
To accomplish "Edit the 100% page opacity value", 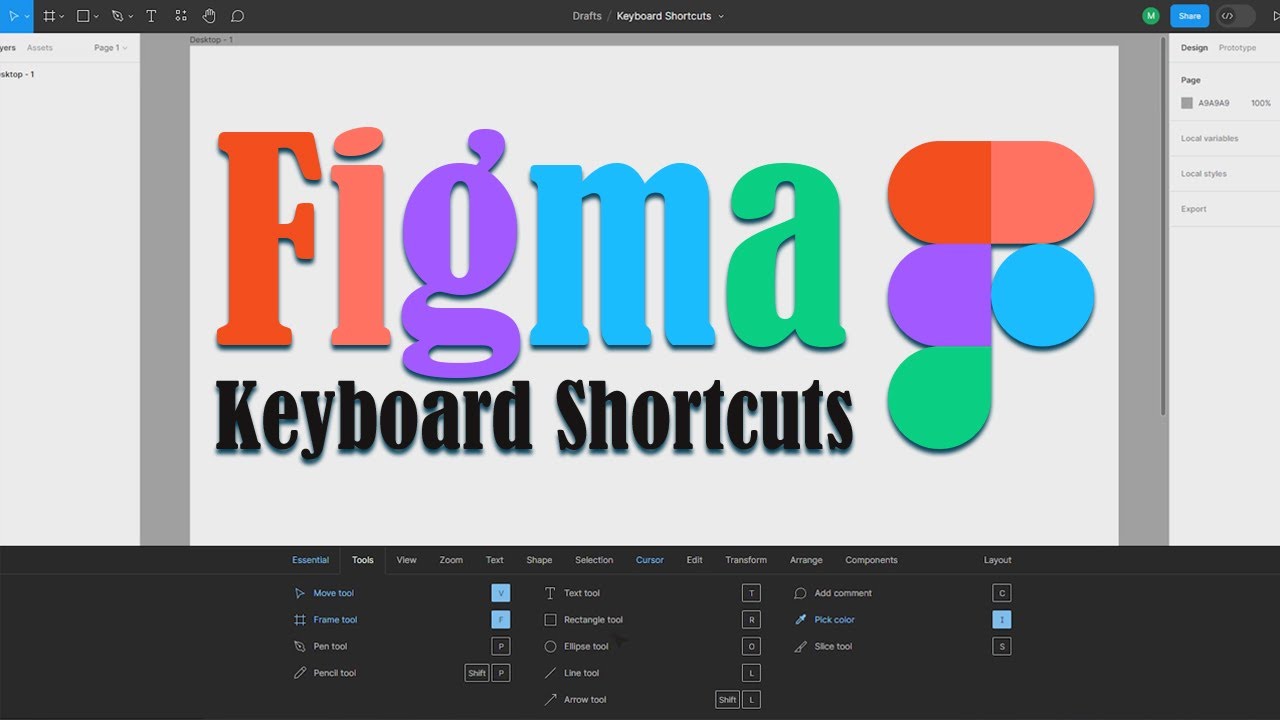I will coord(1261,103).
